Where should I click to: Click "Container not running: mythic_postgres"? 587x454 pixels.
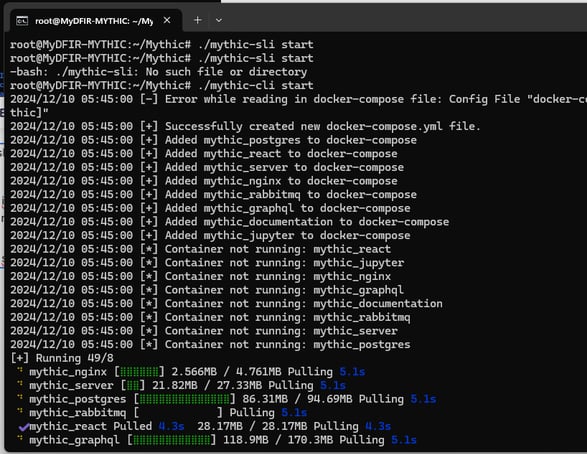pyautogui.click(x=288, y=345)
